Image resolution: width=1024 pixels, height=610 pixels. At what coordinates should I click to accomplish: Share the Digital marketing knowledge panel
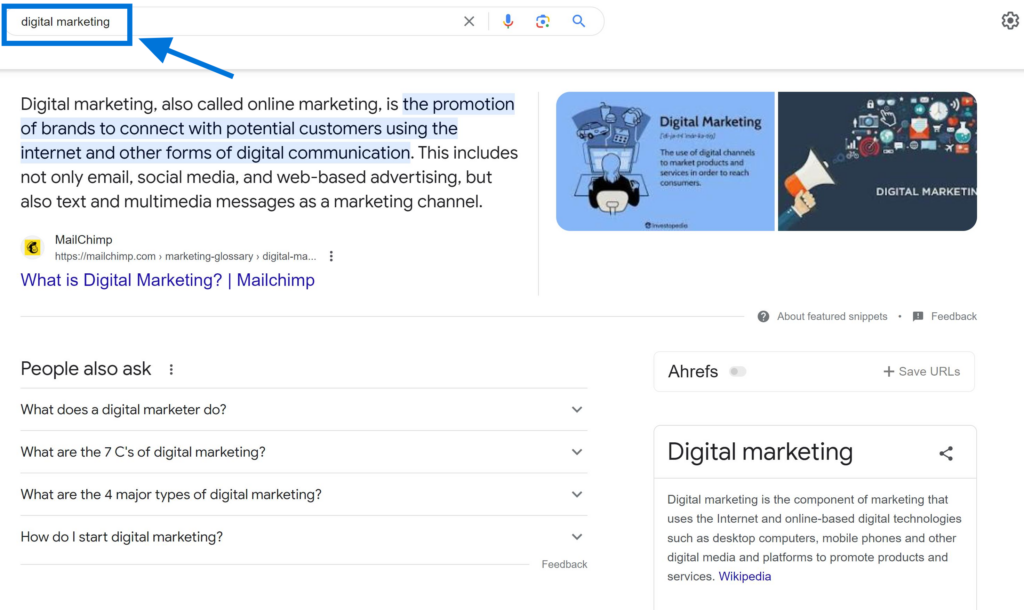(x=946, y=453)
